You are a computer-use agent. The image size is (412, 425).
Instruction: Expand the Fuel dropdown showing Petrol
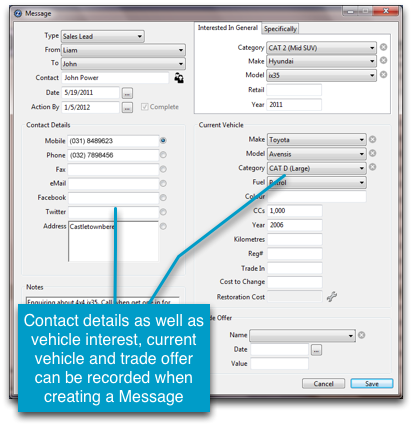coord(317,182)
